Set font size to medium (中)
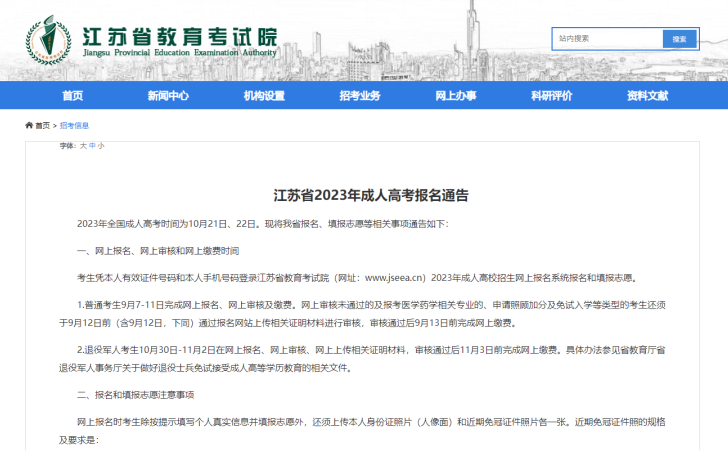 point(92,146)
